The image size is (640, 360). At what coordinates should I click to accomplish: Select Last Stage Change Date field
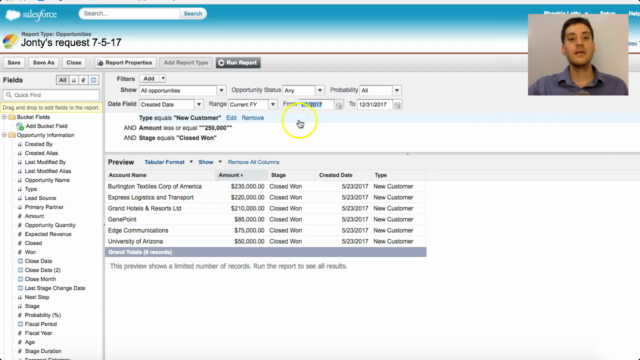55,288
